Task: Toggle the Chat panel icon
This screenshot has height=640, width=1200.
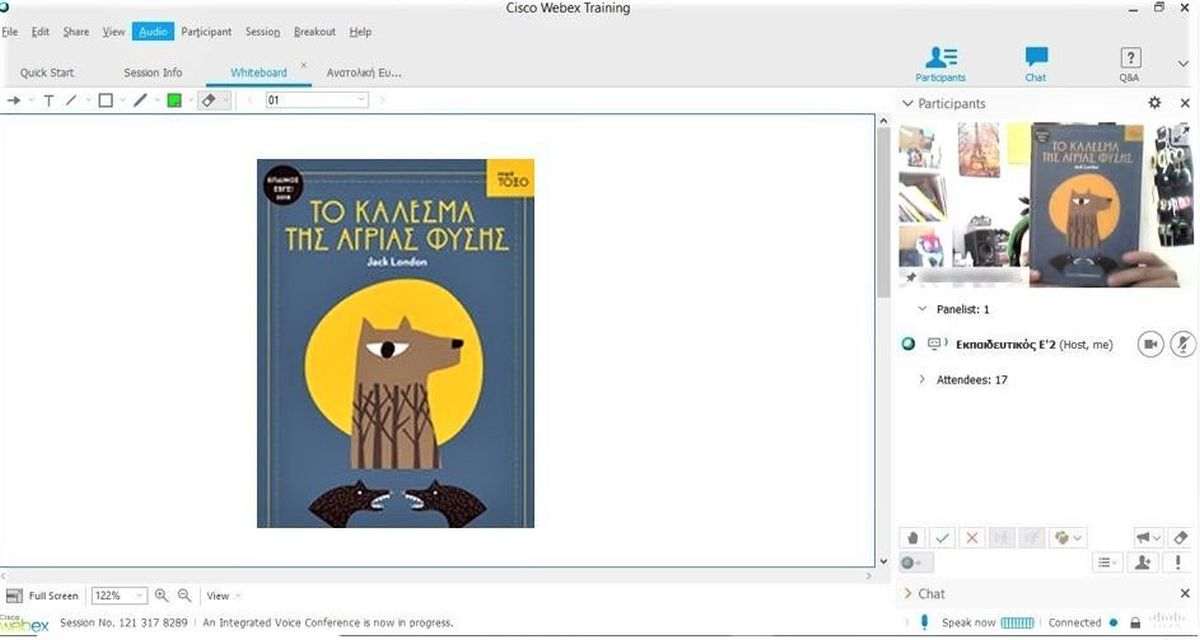Action: tap(1036, 64)
